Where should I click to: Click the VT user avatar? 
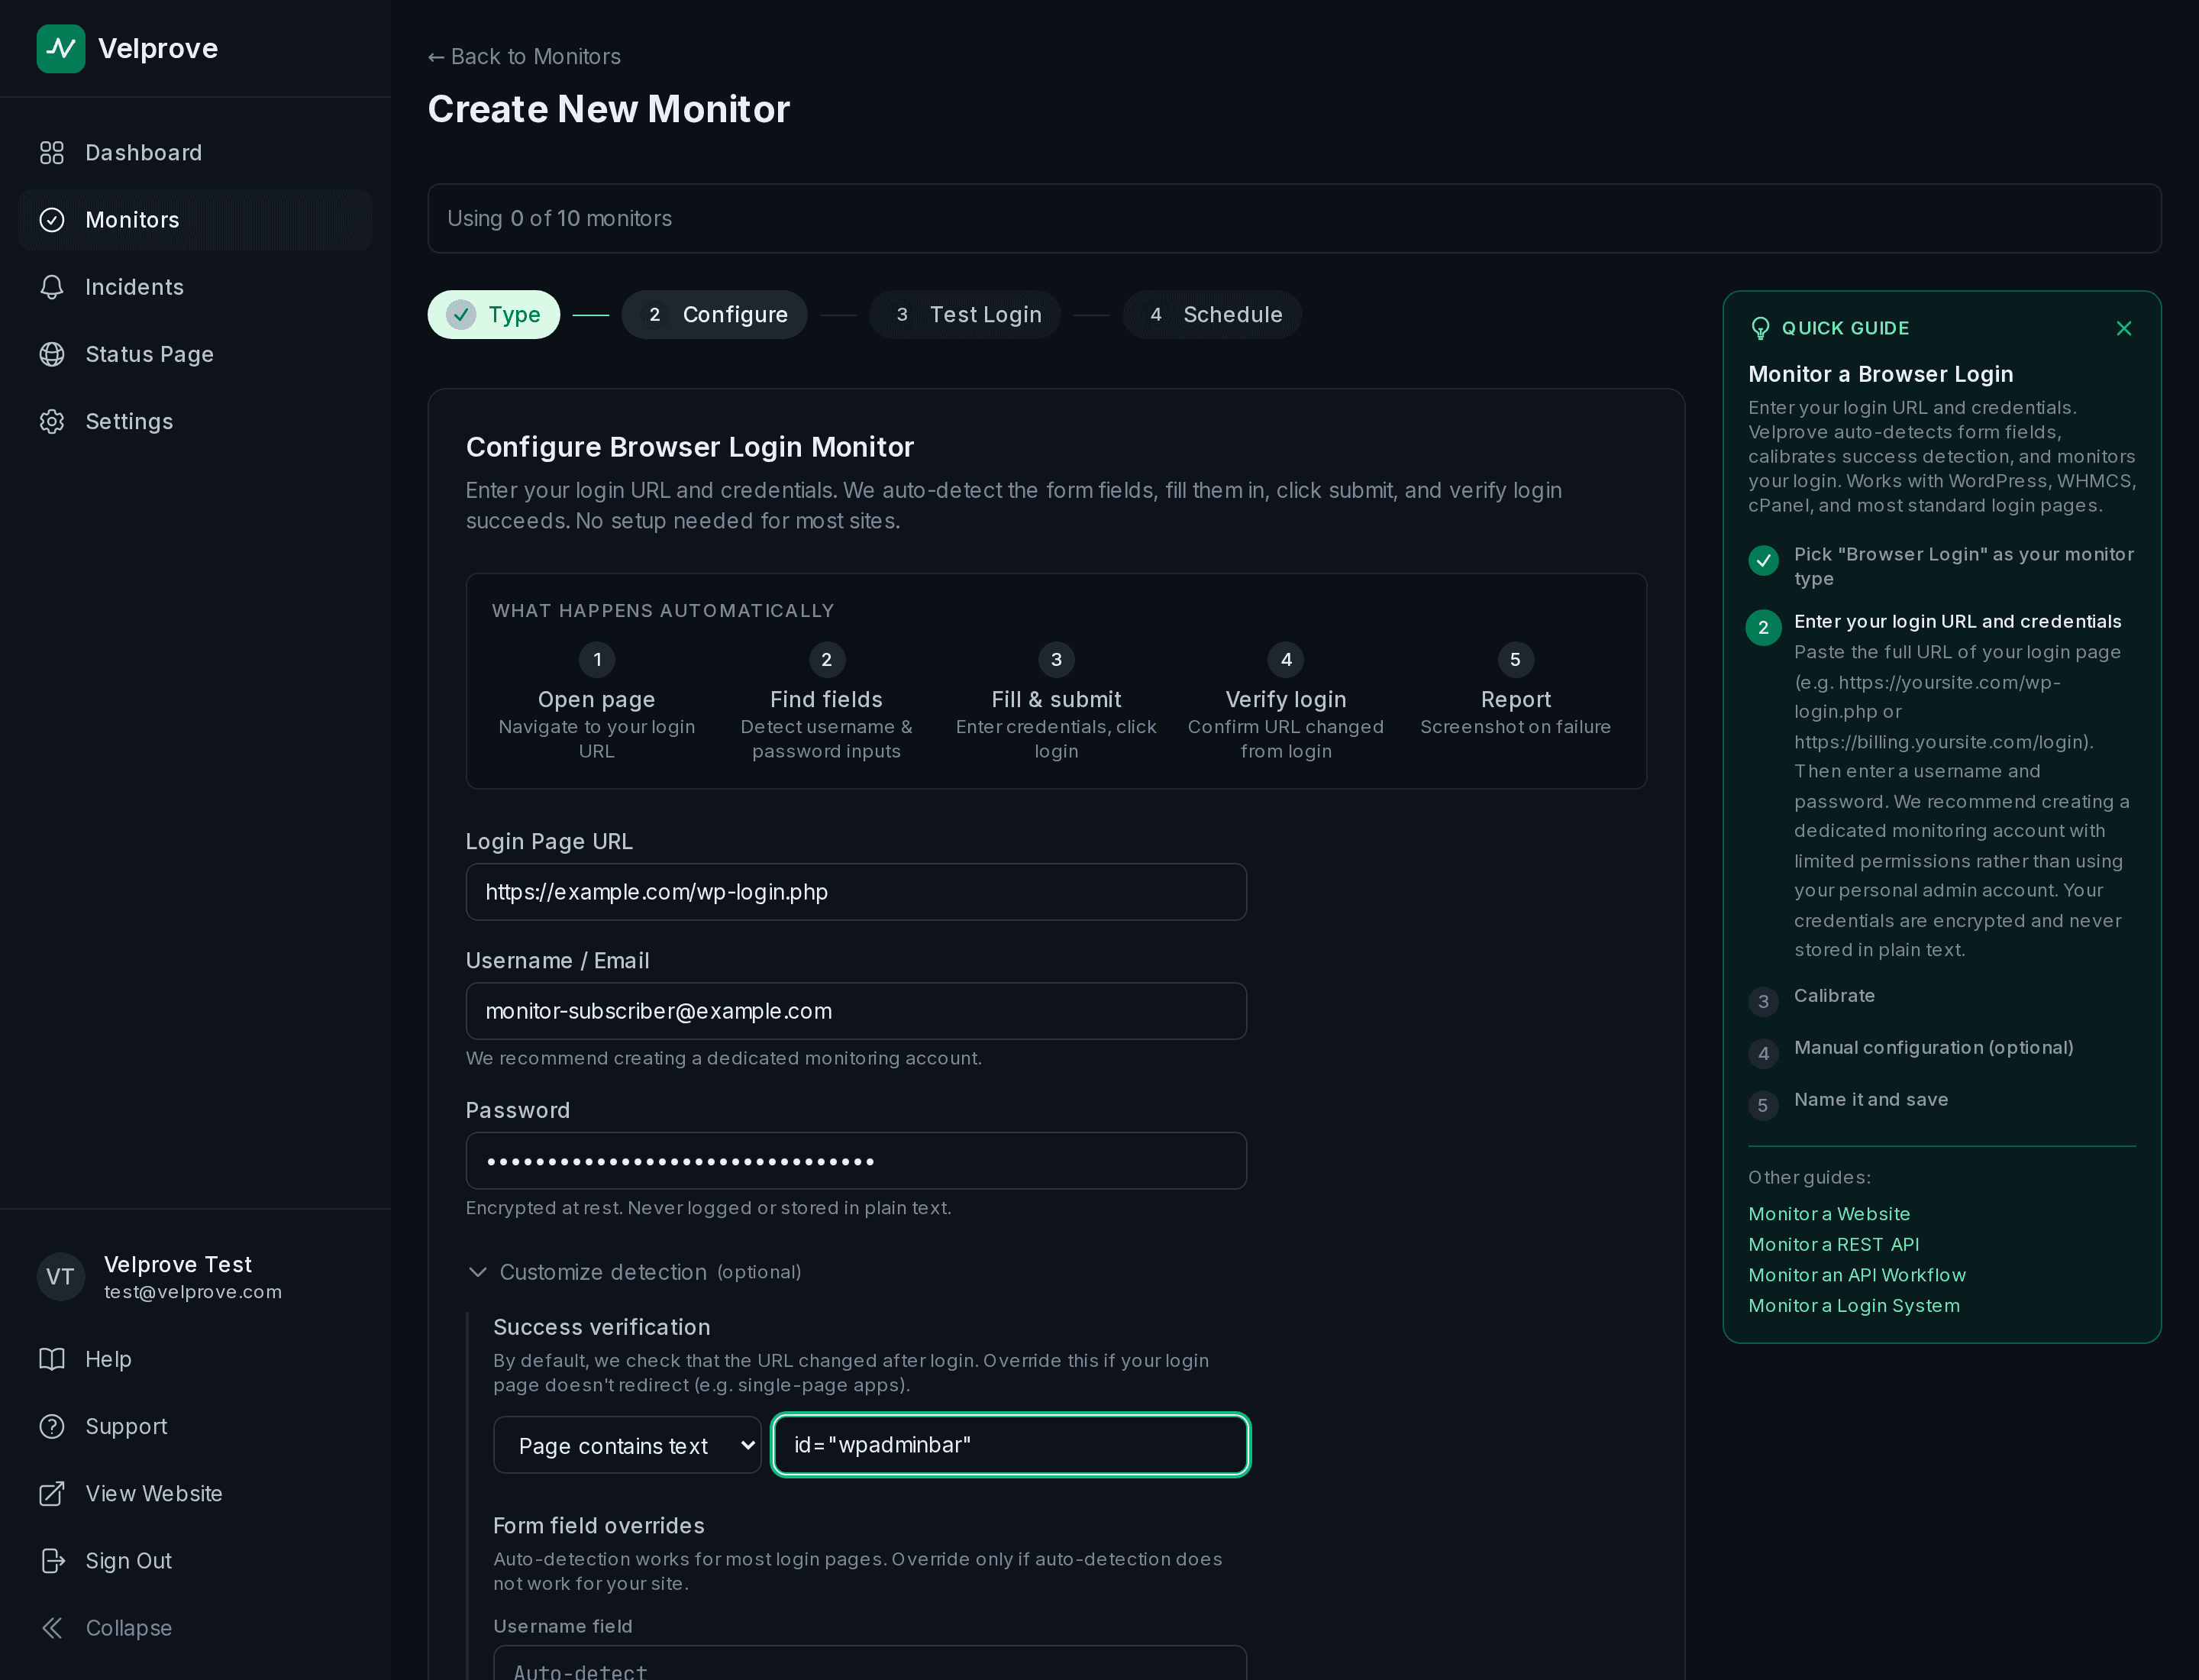[x=61, y=1277]
